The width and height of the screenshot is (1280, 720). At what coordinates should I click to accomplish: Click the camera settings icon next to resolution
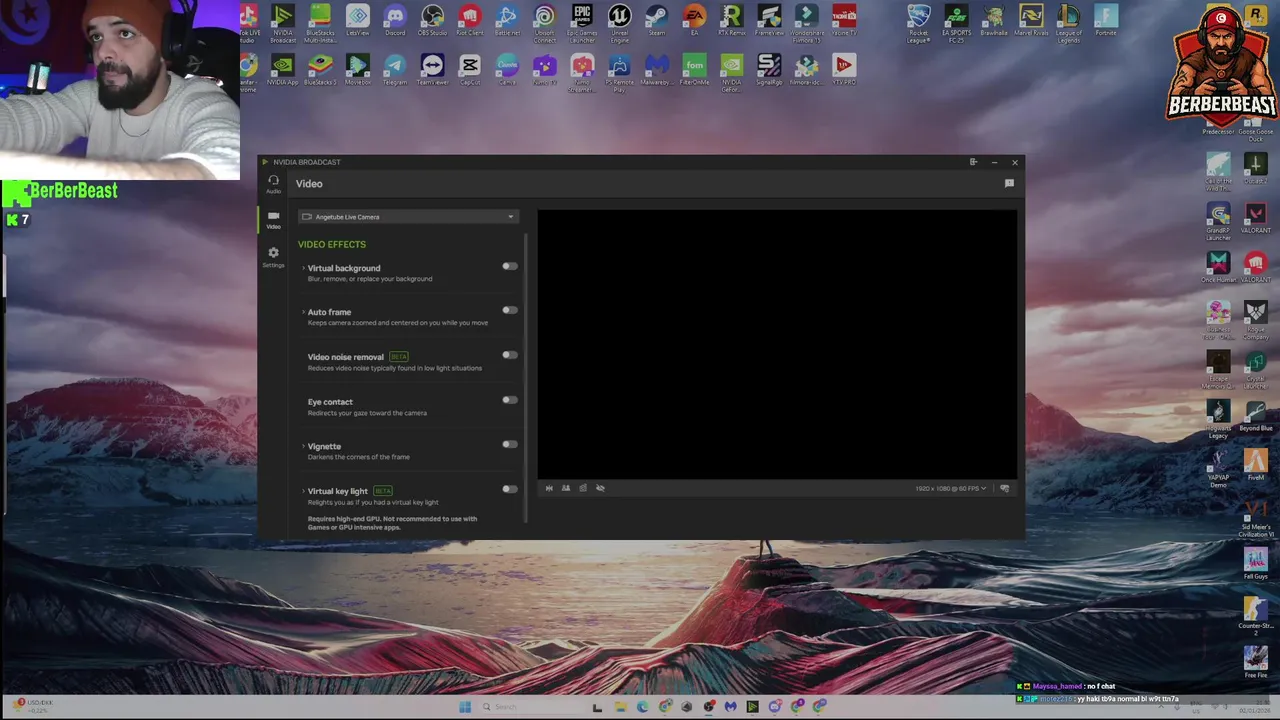coord(1005,489)
